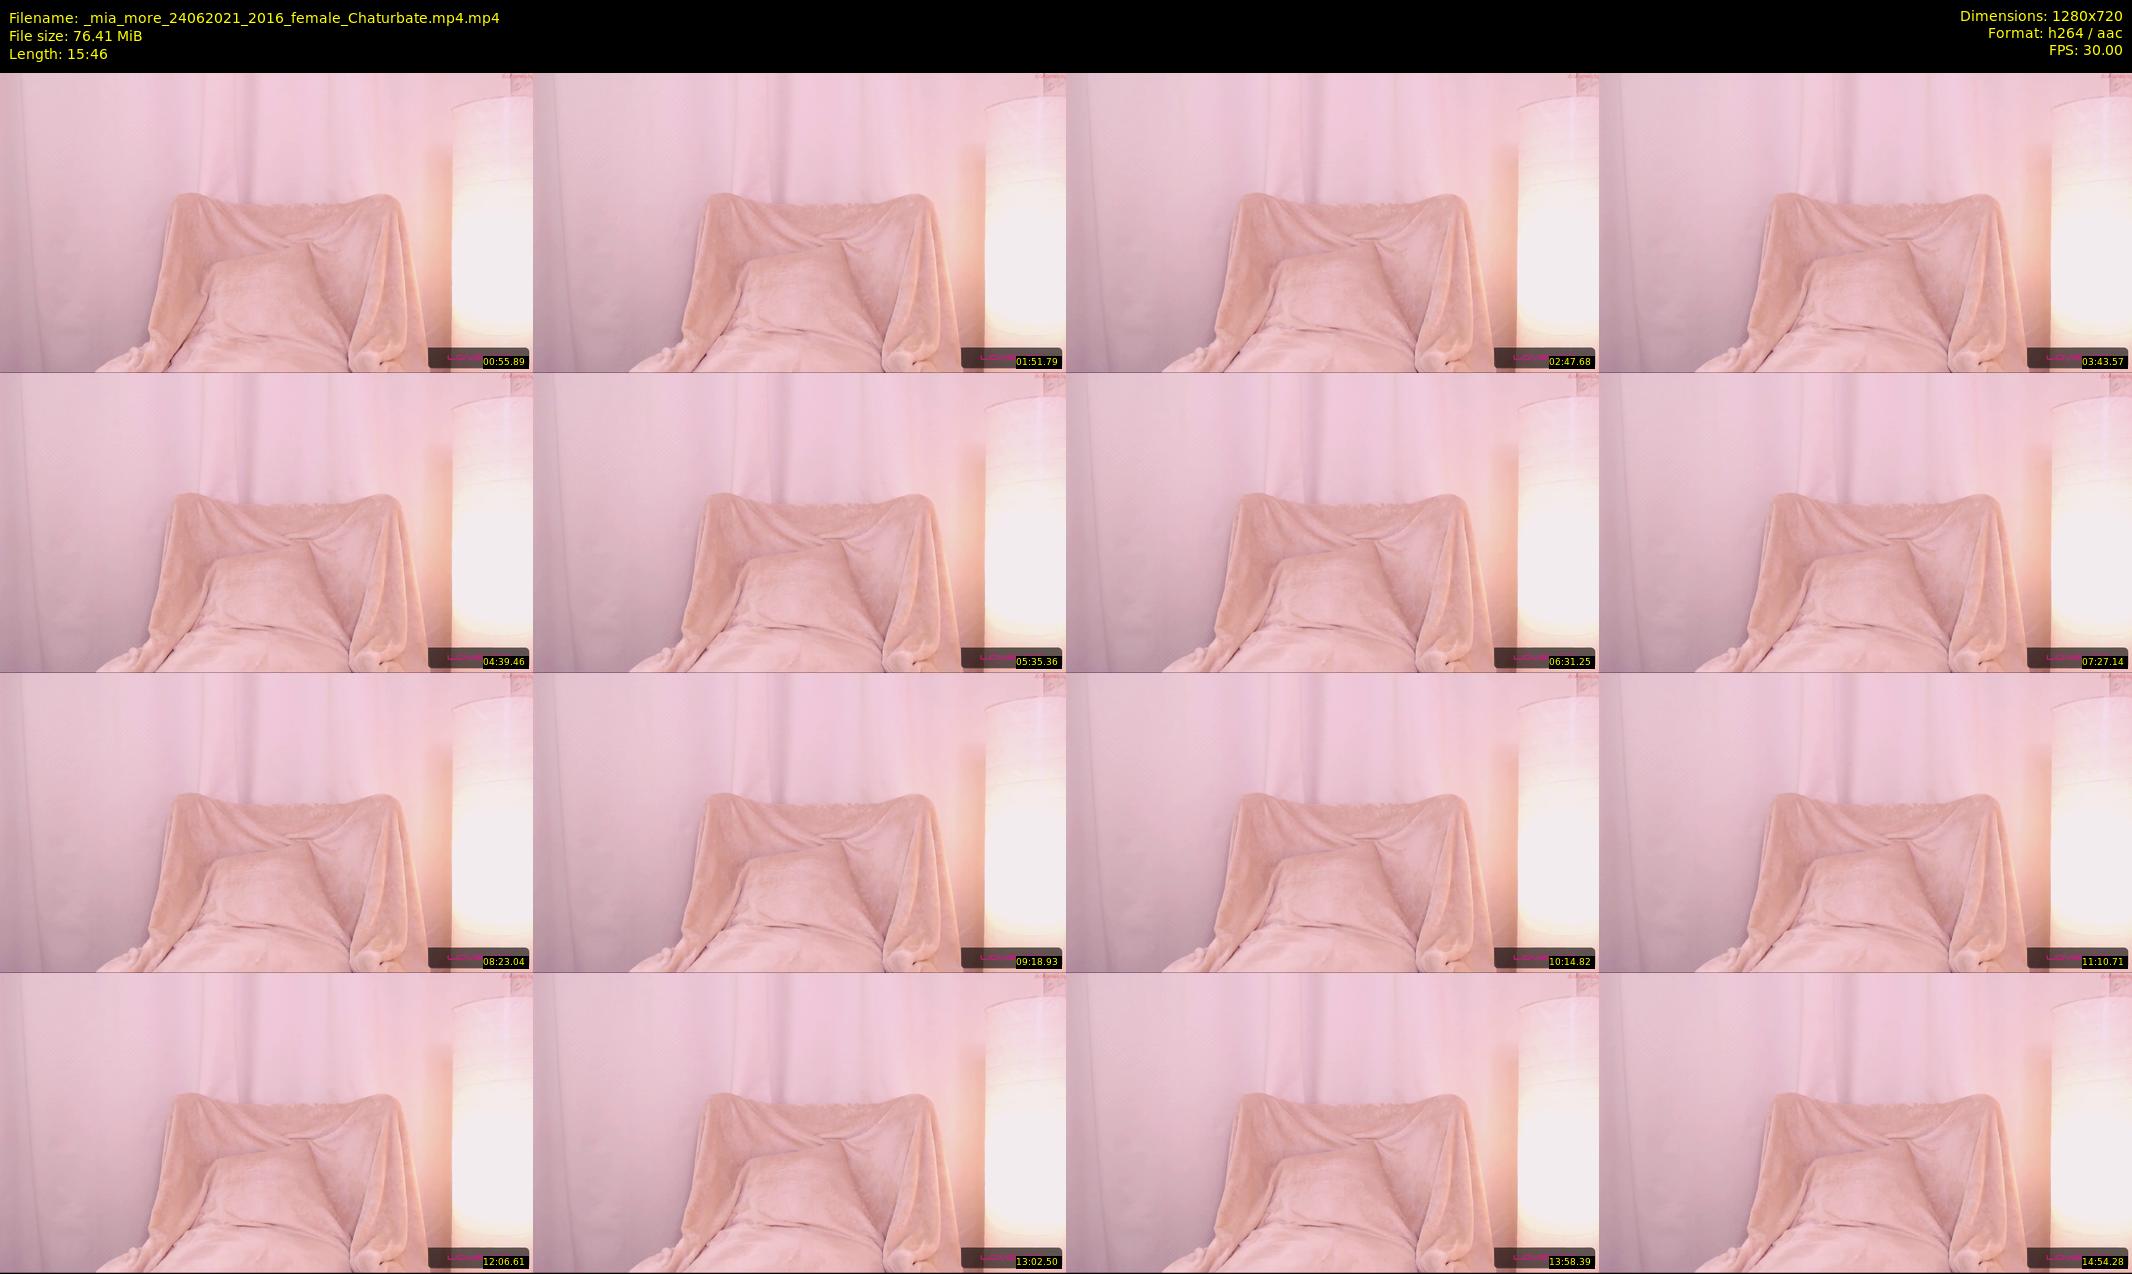Click the frame timestamped 05:35.36
2132x1274 pixels.
coord(799,522)
